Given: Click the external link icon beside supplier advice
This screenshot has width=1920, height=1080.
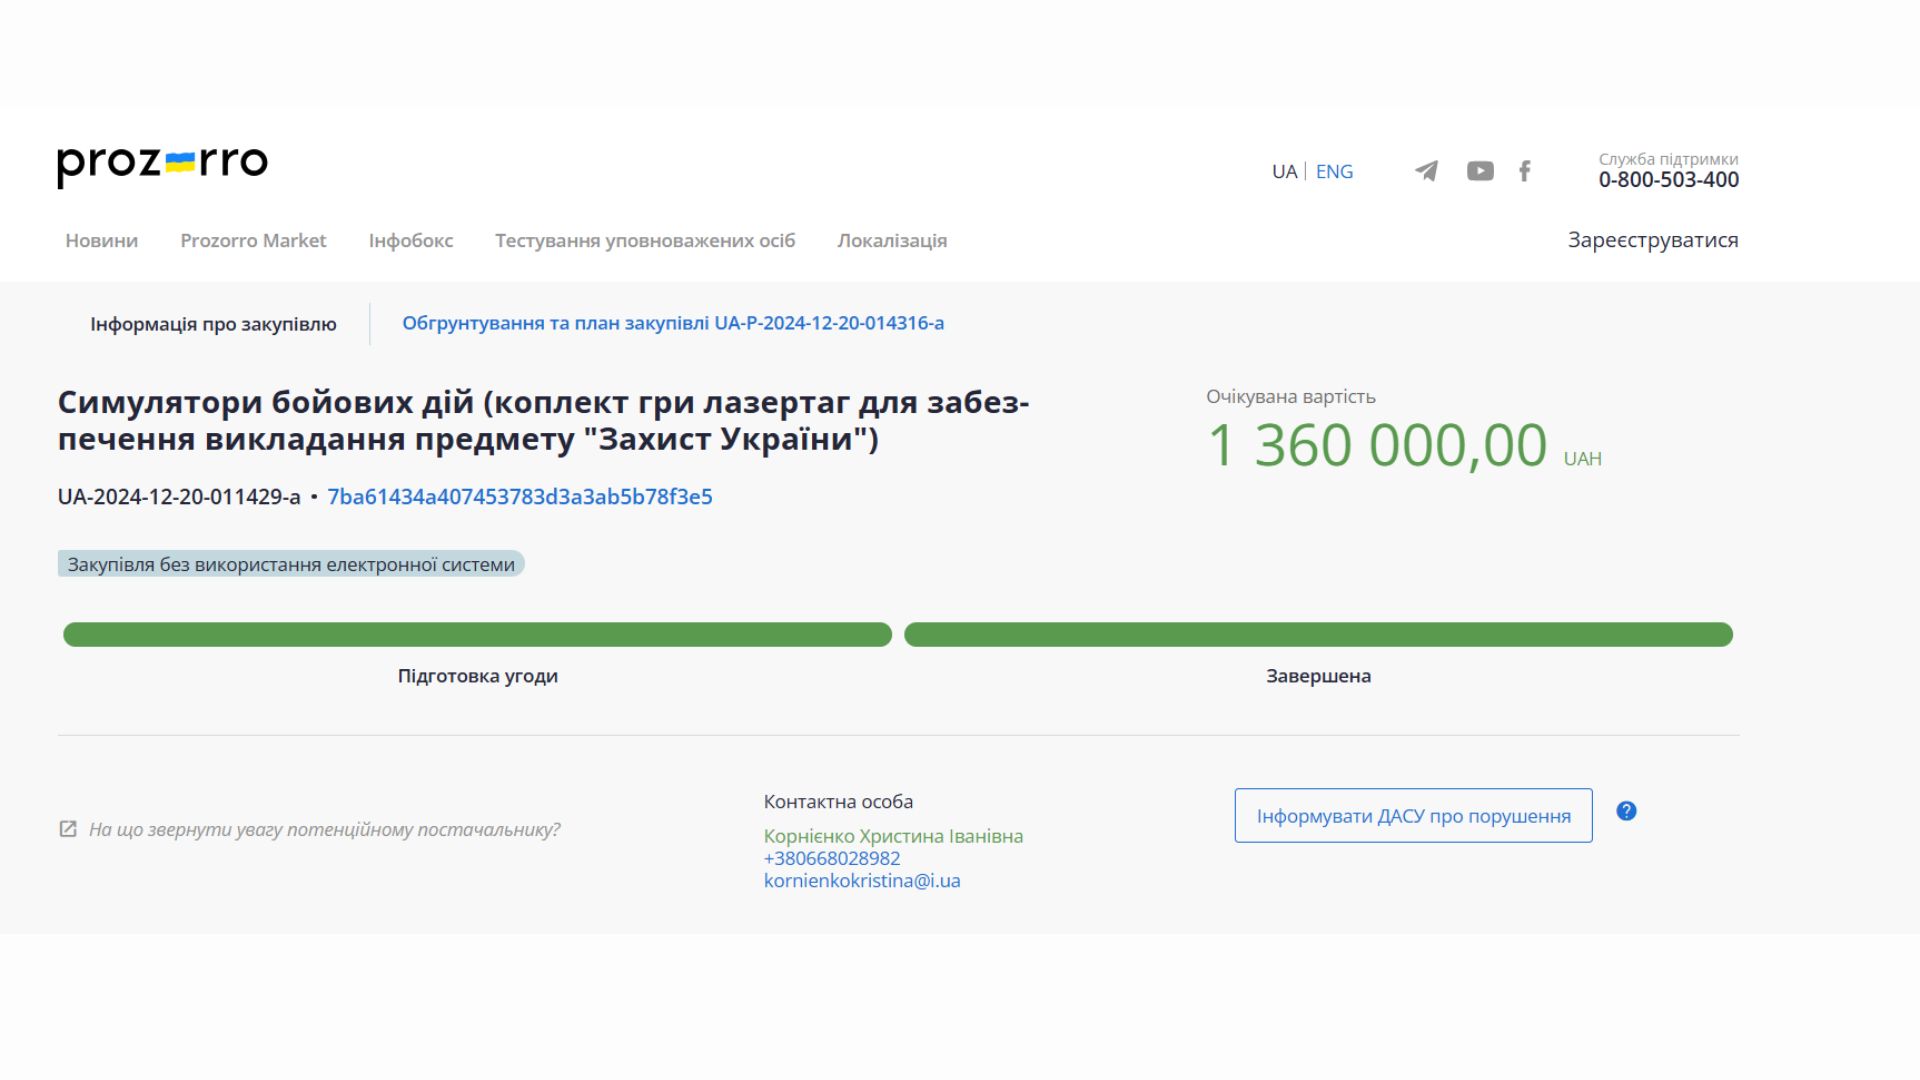Looking at the screenshot, I should (68, 827).
